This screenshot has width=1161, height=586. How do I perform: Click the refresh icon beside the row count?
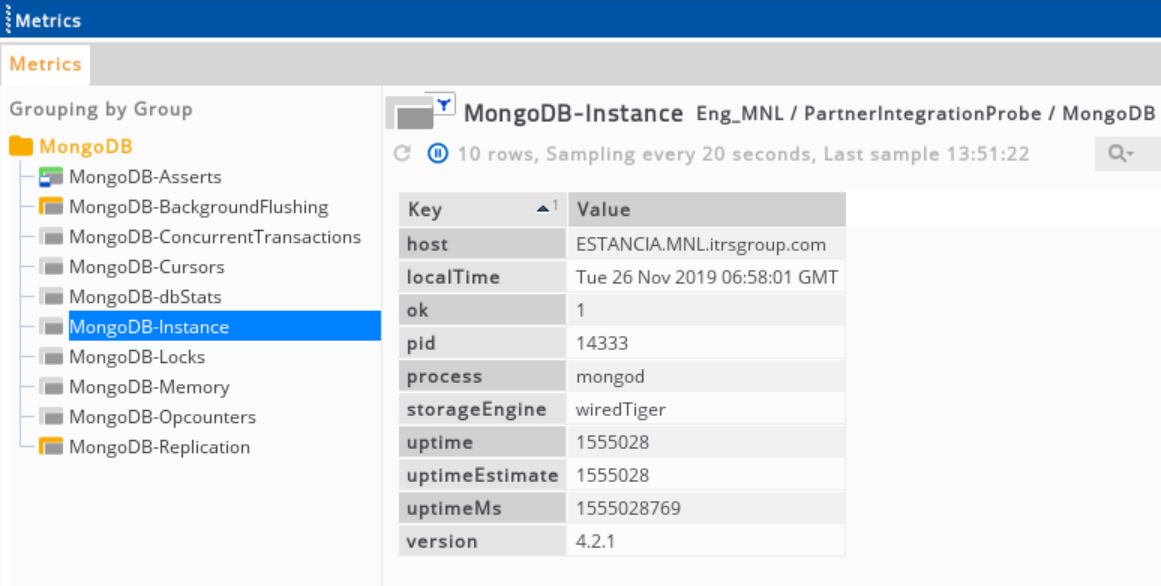[402, 154]
